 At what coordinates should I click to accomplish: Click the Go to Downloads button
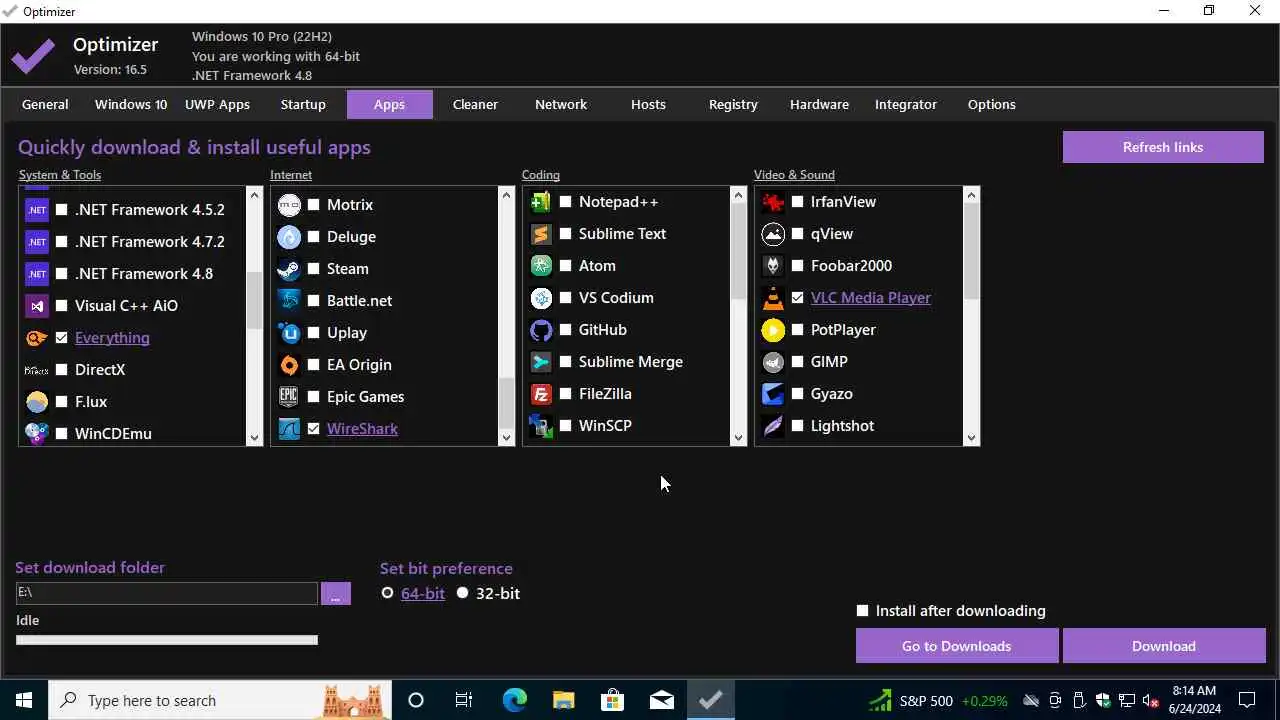tap(956, 646)
